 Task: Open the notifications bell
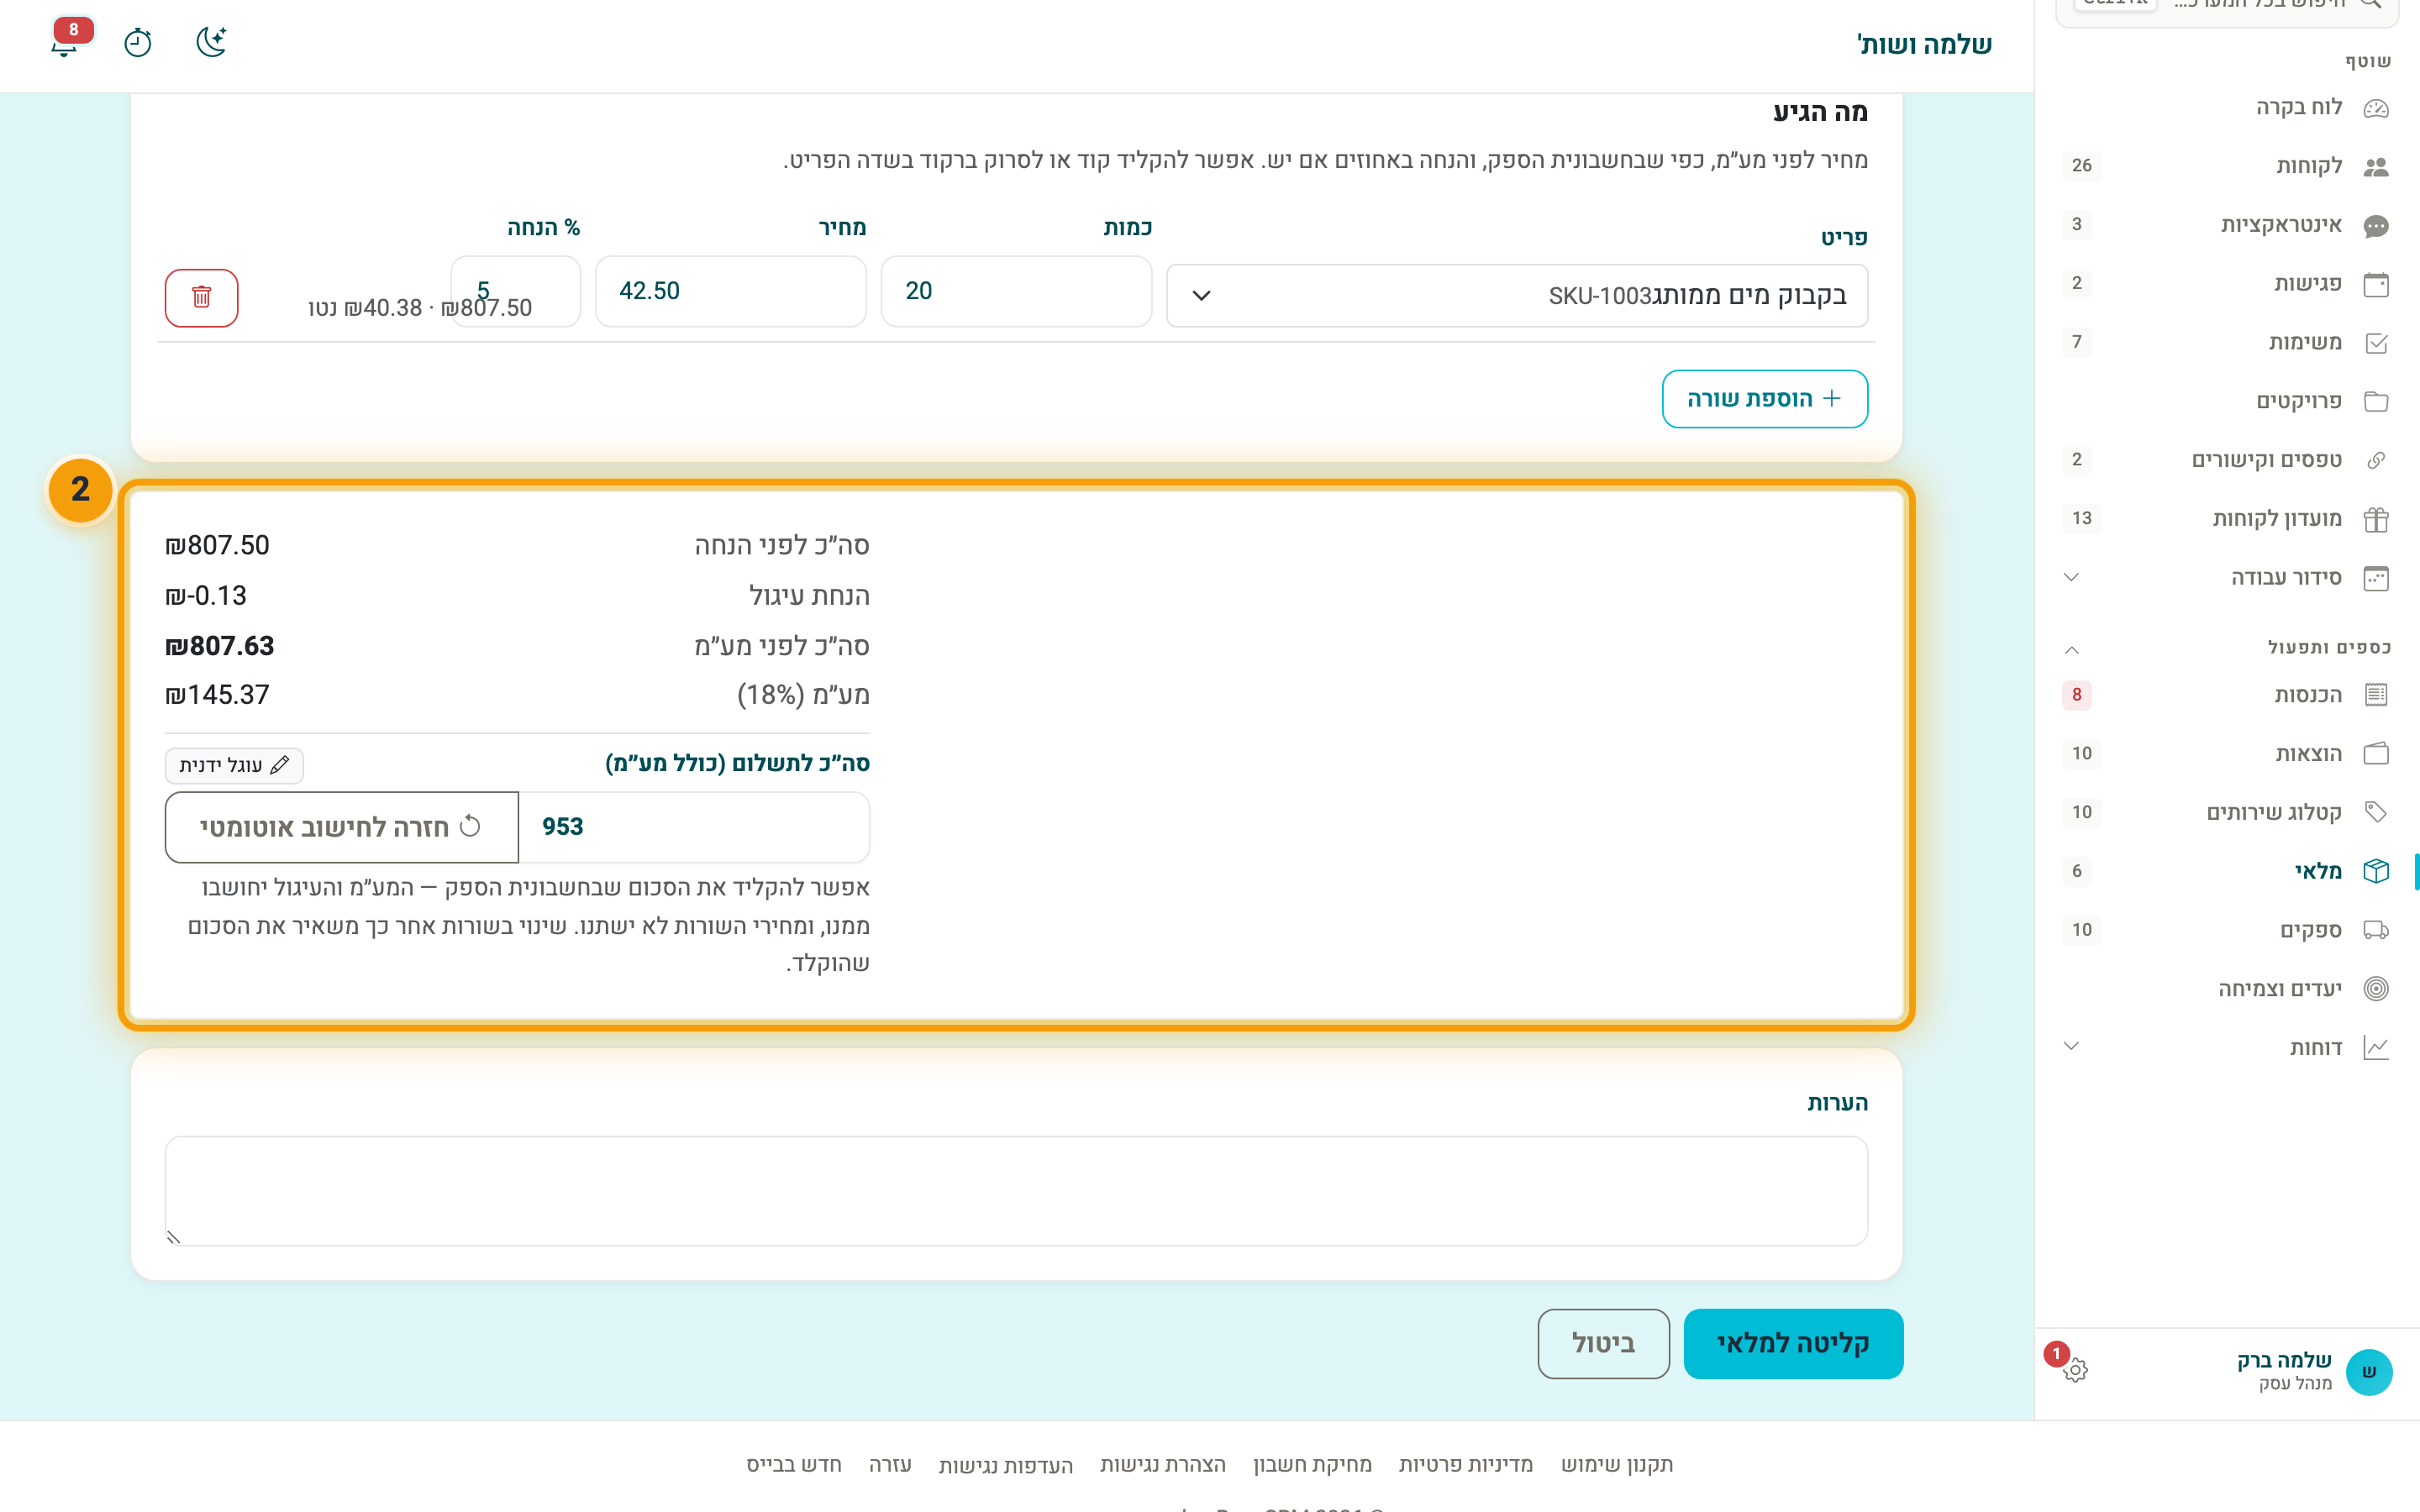click(x=65, y=42)
